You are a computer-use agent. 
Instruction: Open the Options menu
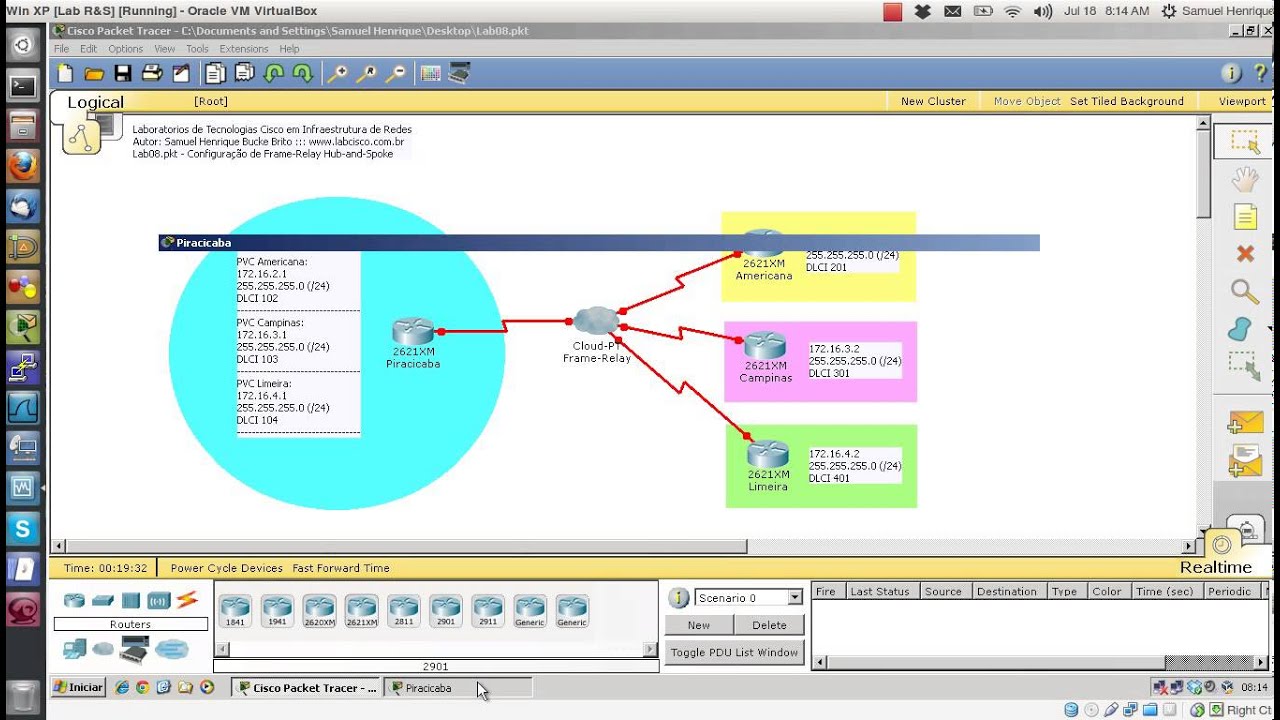[126, 49]
